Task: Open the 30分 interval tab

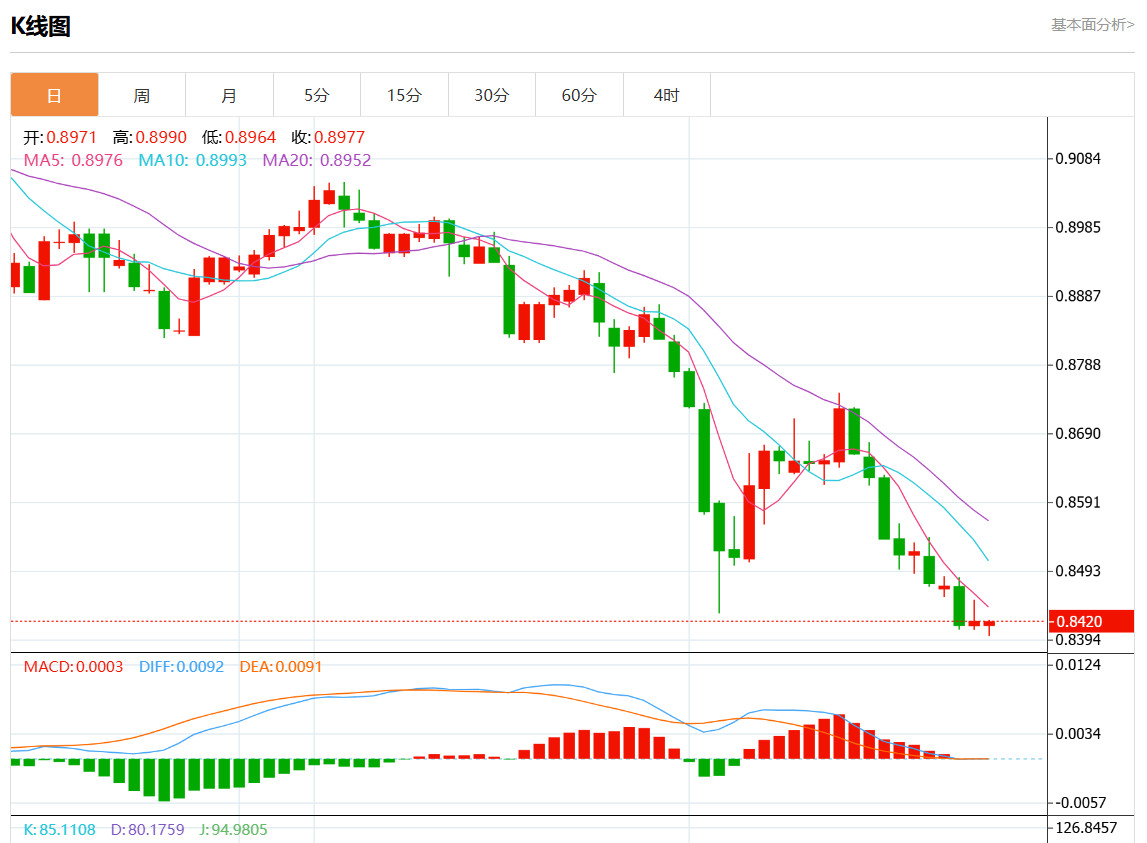Action: point(492,94)
